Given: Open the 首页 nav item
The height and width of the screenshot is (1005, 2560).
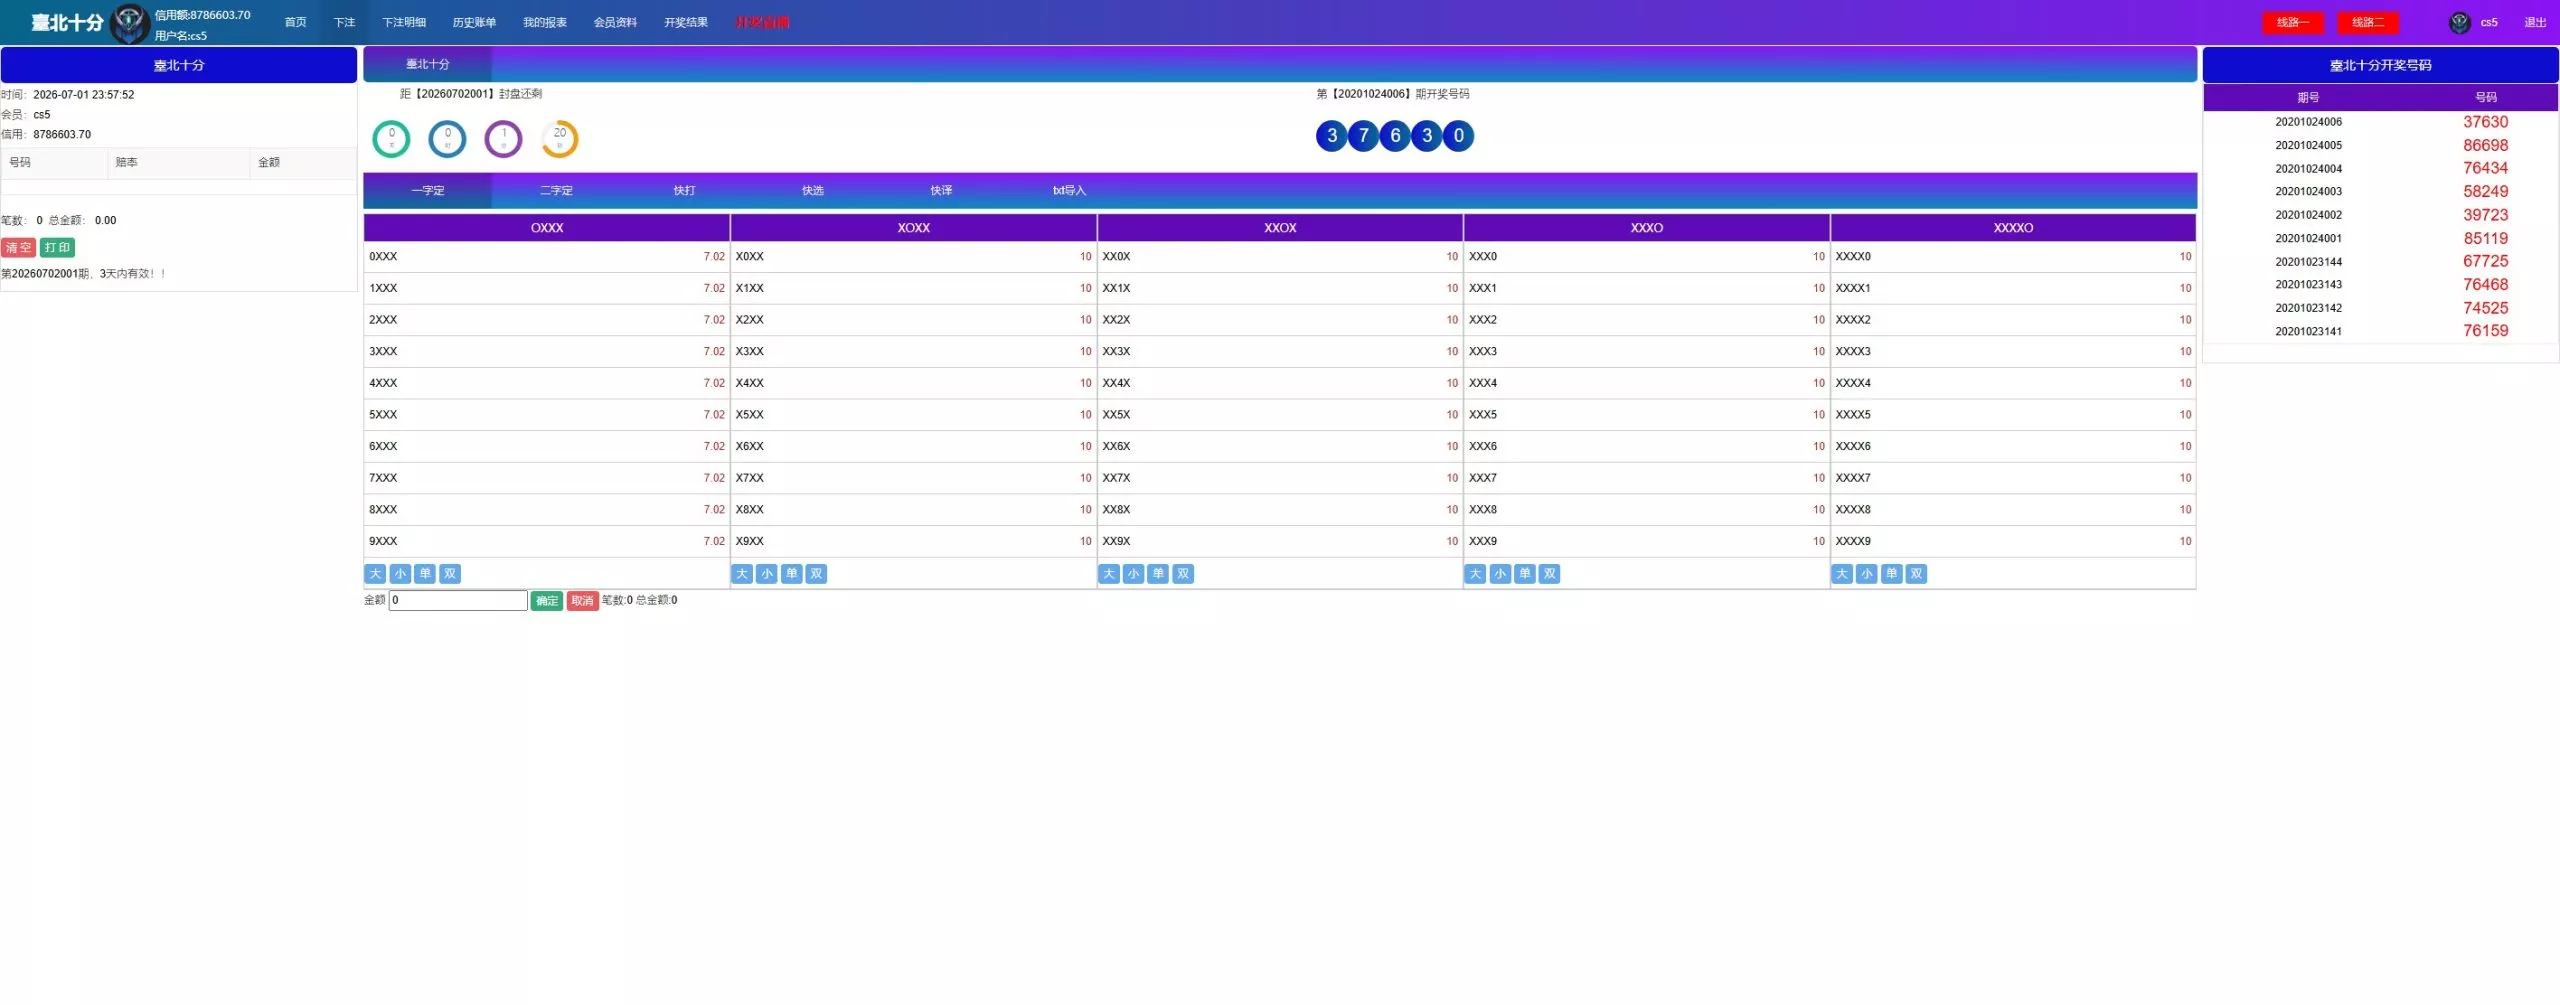Looking at the screenshot, I should tap(295, 22).
